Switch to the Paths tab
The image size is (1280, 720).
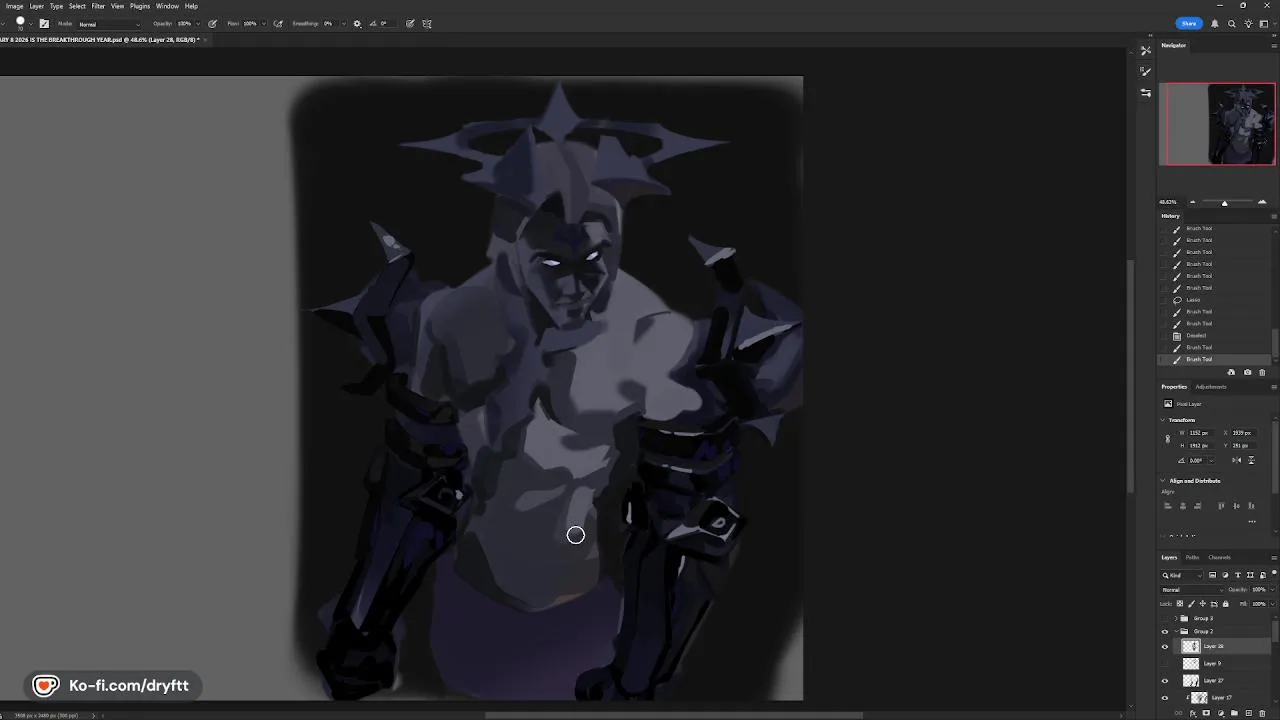[1192, 557]
